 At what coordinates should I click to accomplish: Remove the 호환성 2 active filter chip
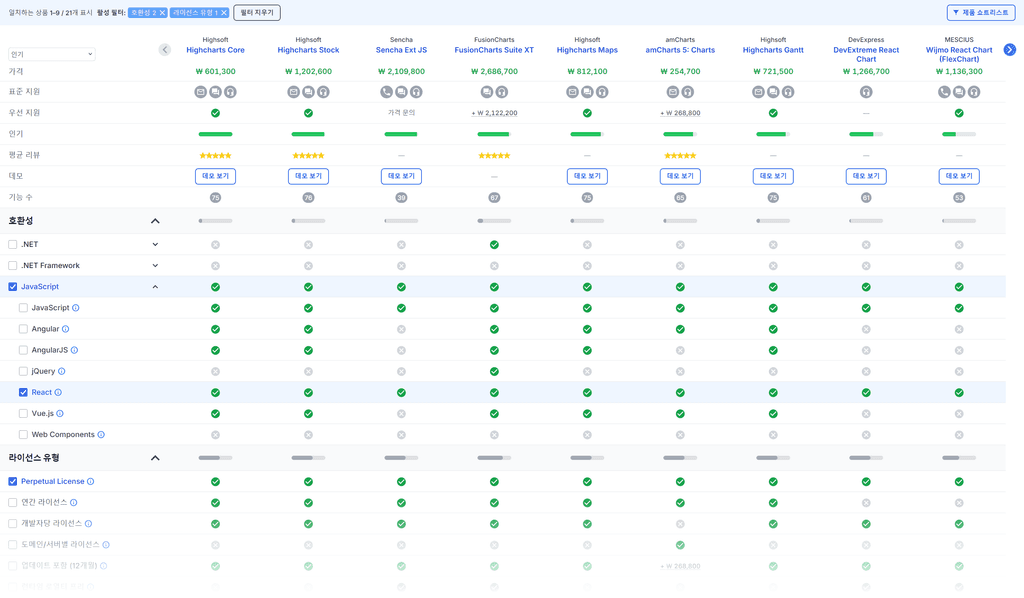[x=163, y=12]
